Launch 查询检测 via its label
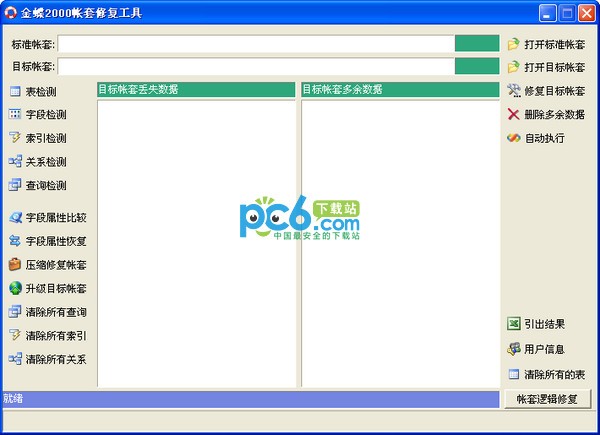Viewport: 600px width, 435px height. pyautogui.click(x=46, y=186)
